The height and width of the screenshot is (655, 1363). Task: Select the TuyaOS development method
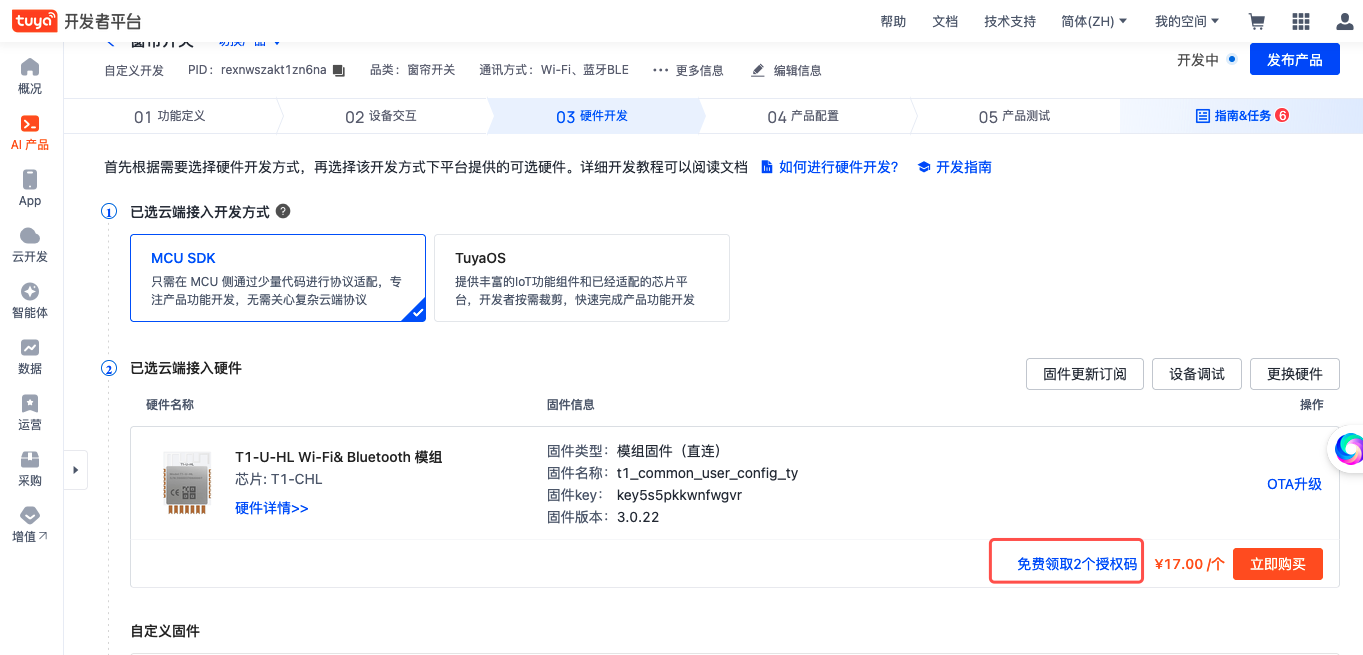582,278
